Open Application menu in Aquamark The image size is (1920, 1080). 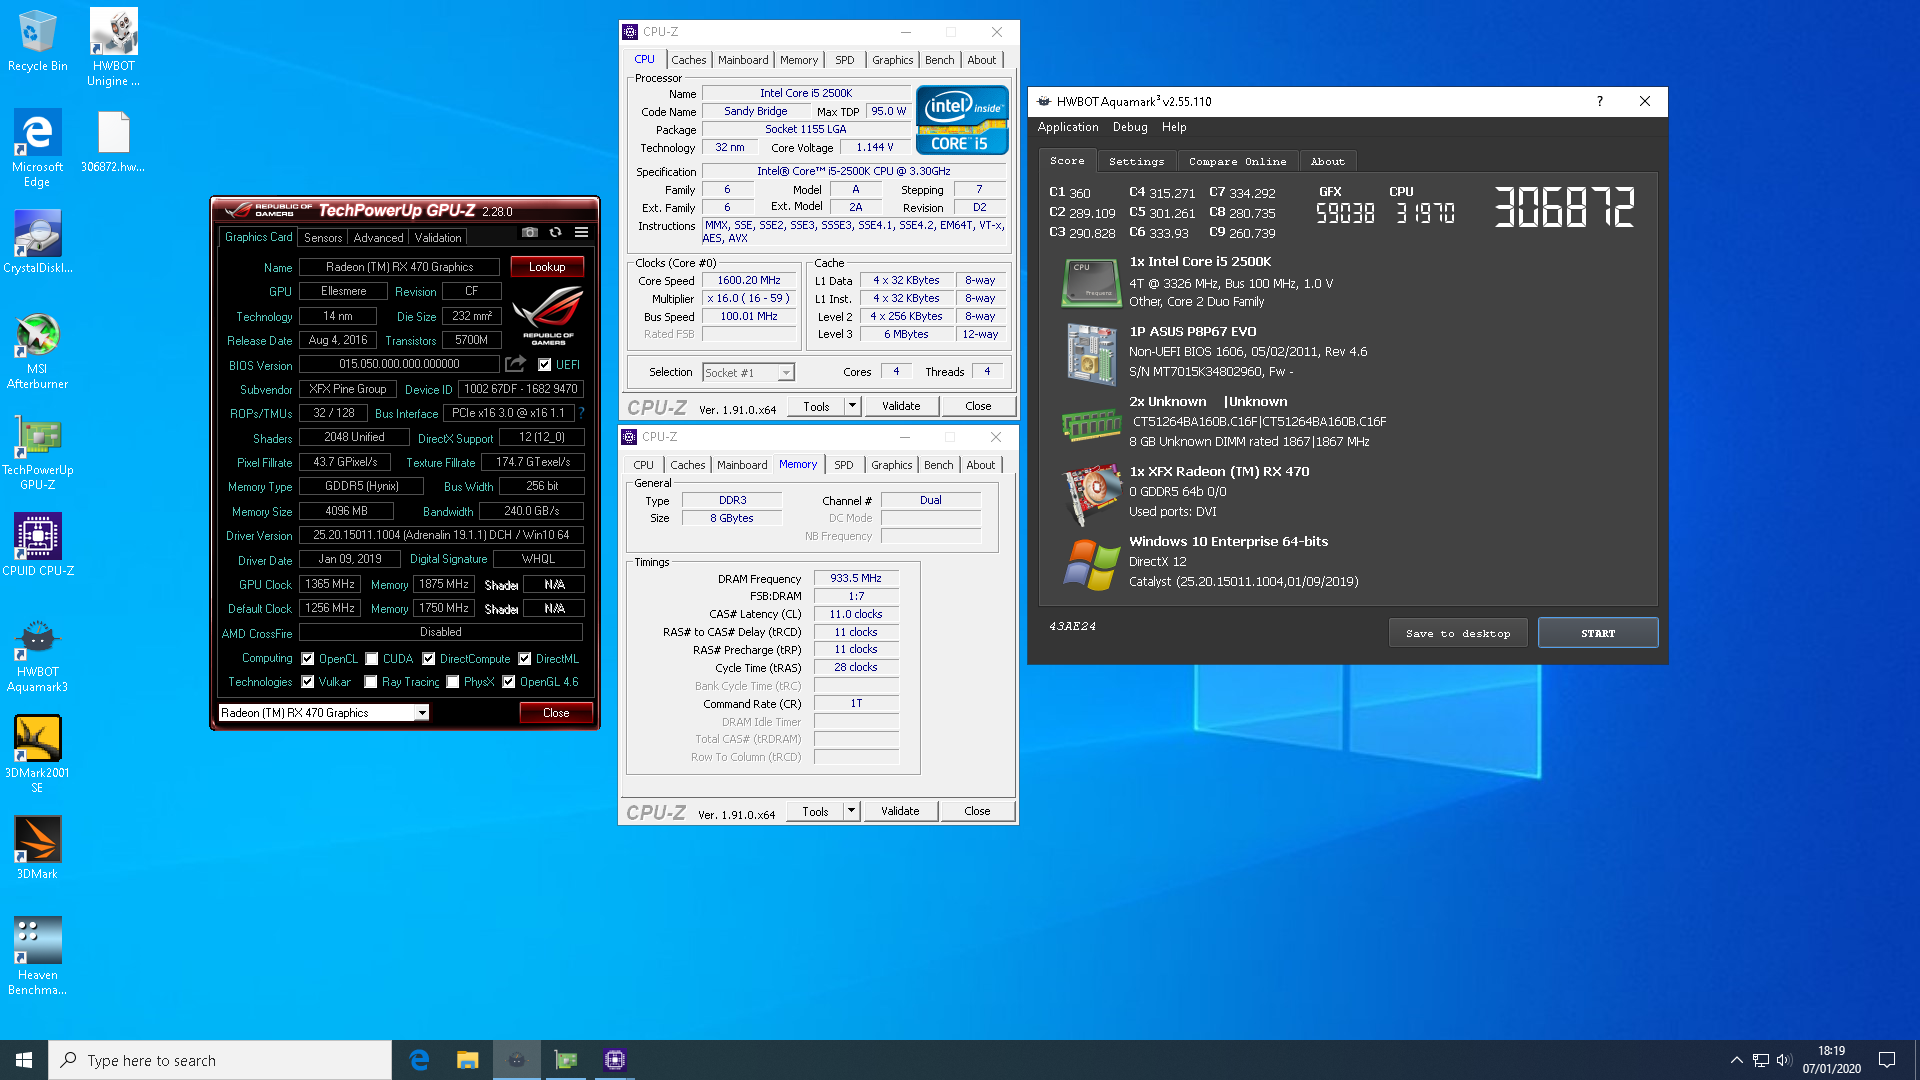point(1068,127)
